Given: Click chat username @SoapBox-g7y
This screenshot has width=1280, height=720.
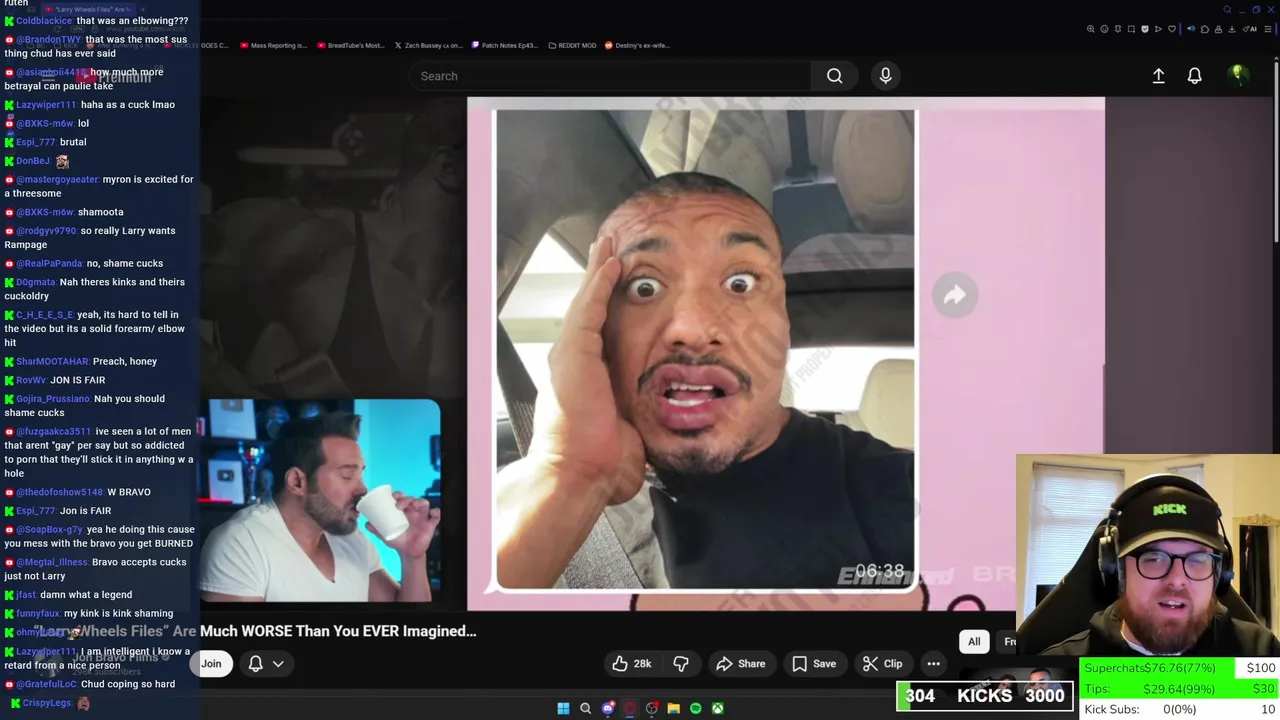Looking at the screenshot, I should click(49, 530).
